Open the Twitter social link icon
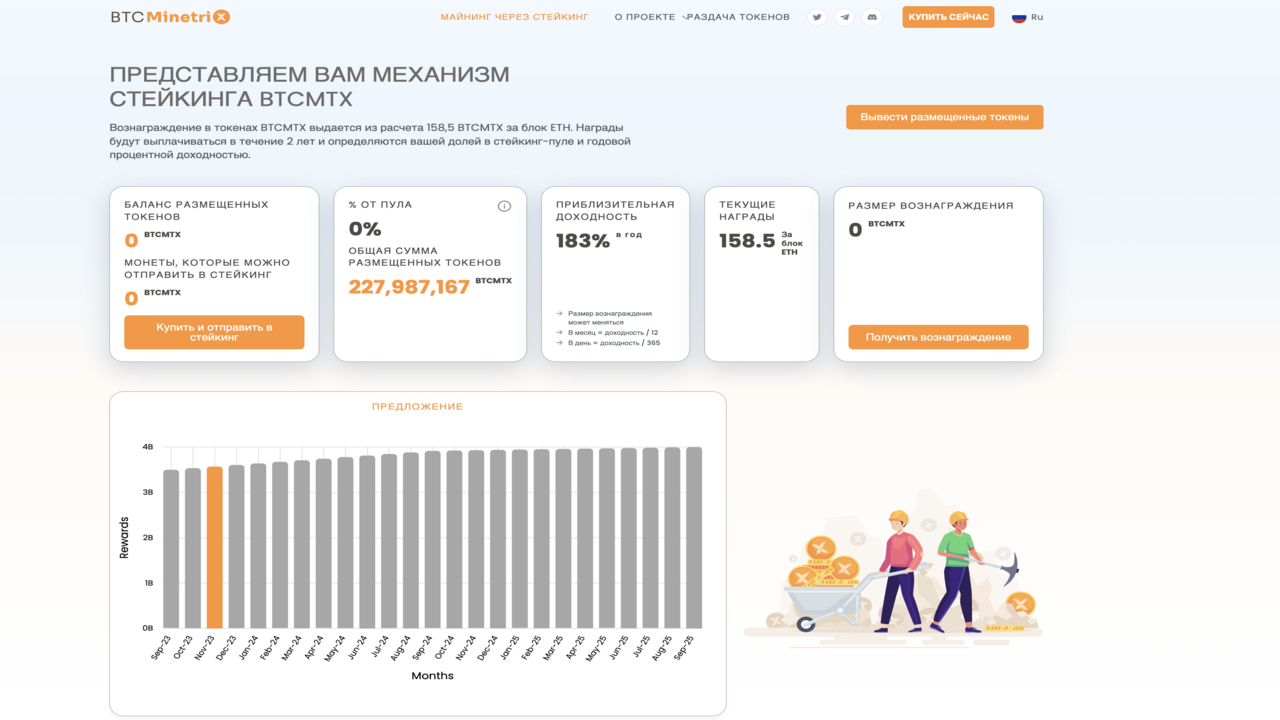 (x=817, y=17)
